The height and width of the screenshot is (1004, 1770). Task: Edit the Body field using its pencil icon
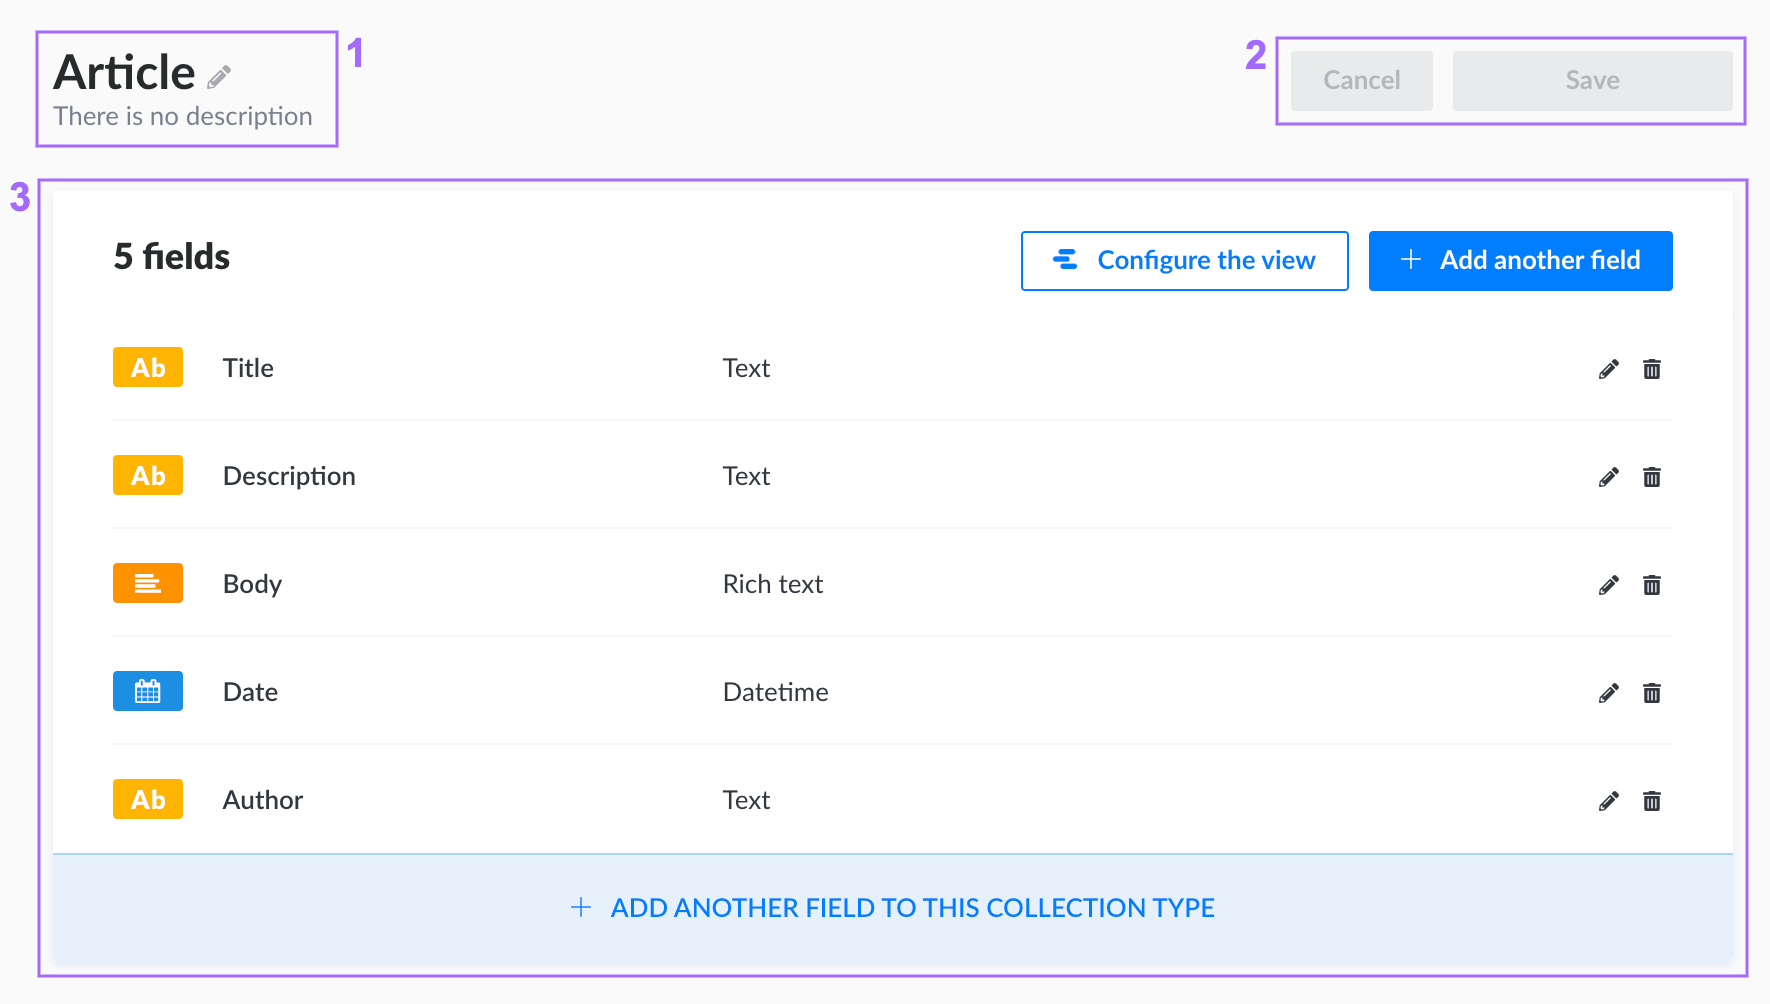point(1608,585)
